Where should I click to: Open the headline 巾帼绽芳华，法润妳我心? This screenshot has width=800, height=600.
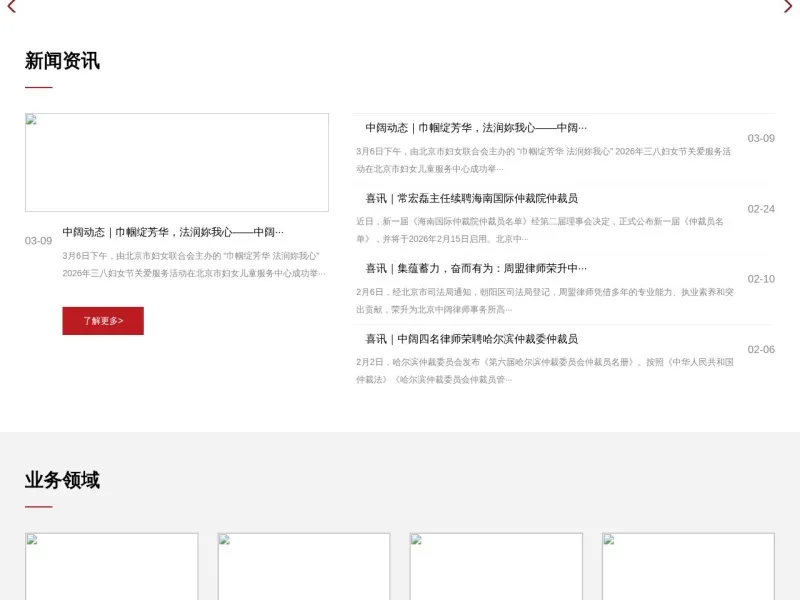[x=474, y=127]
